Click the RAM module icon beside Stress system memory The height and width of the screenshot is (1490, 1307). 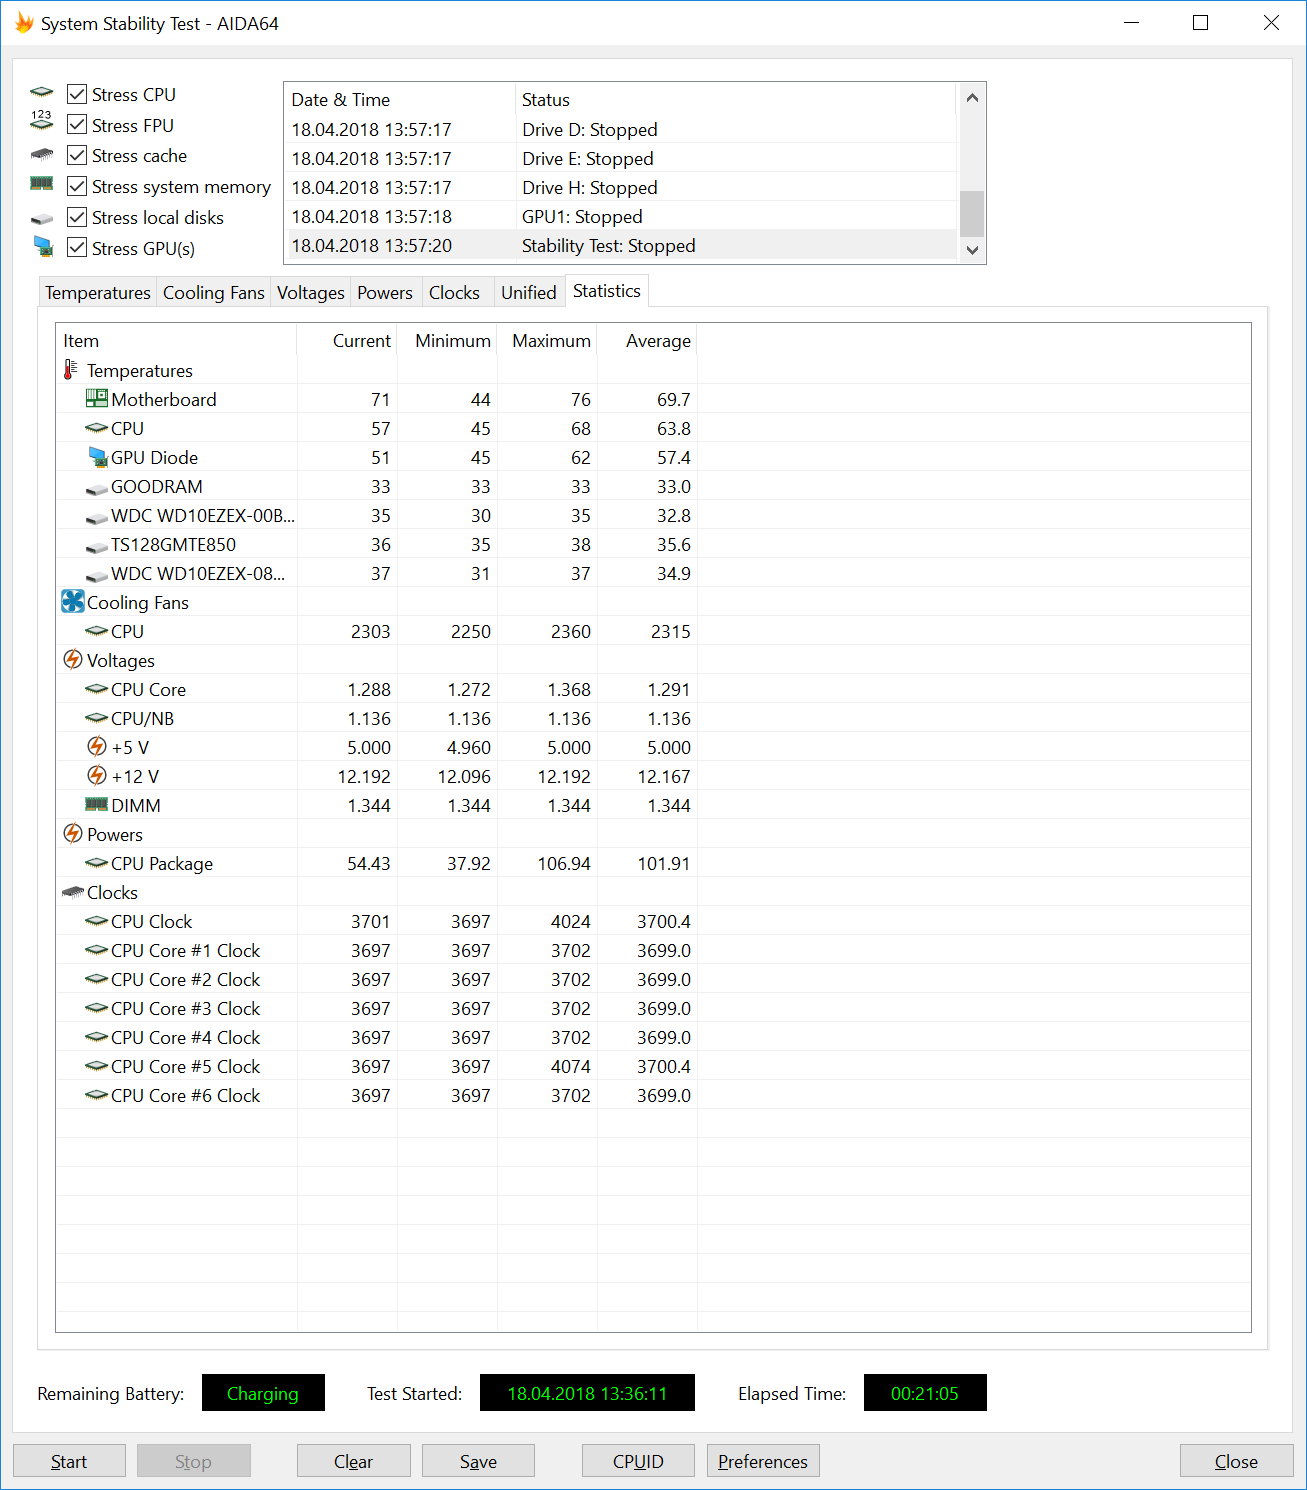[x=41, y=184]
